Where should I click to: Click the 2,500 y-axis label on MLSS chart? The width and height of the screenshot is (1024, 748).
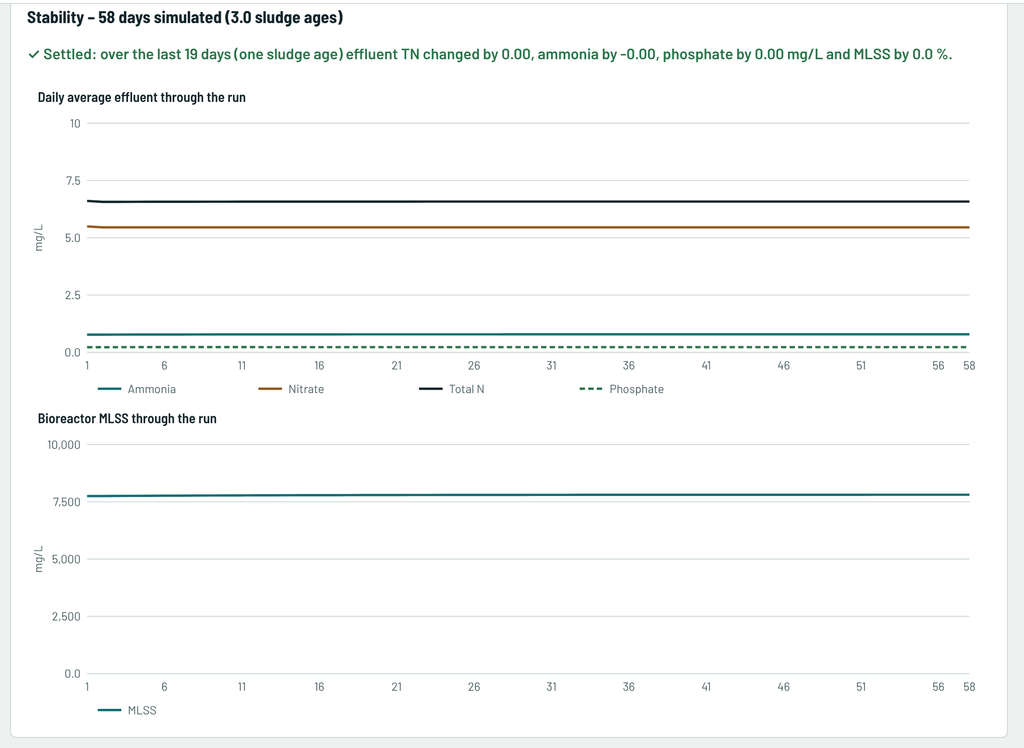(66, 617)
